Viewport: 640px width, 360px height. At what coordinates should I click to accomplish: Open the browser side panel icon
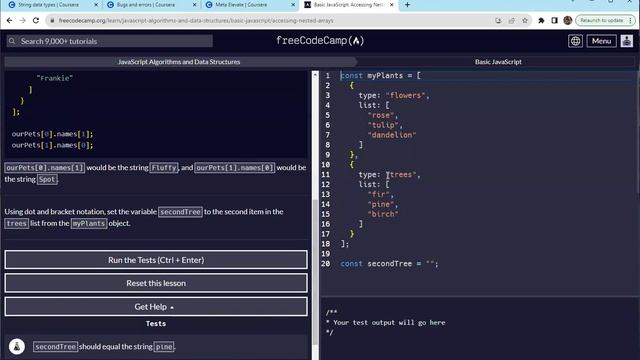pos(554,20)
